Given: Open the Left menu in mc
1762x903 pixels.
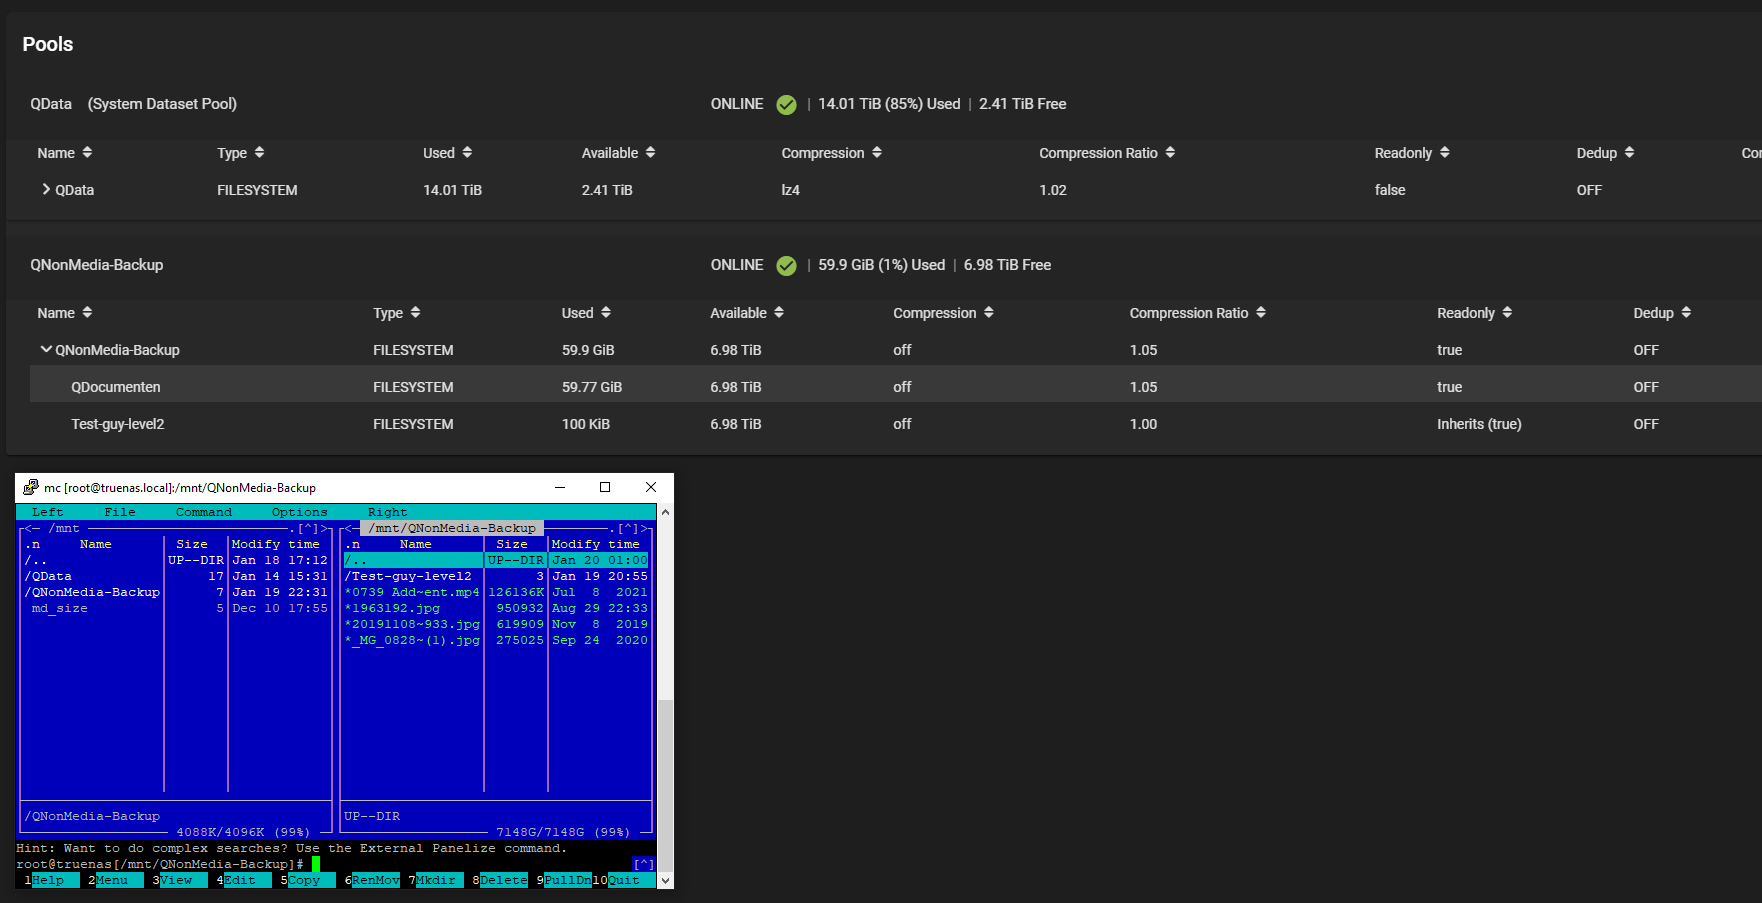Looking at the screenshot, I should pyautogui.click(x=47, y=512).
